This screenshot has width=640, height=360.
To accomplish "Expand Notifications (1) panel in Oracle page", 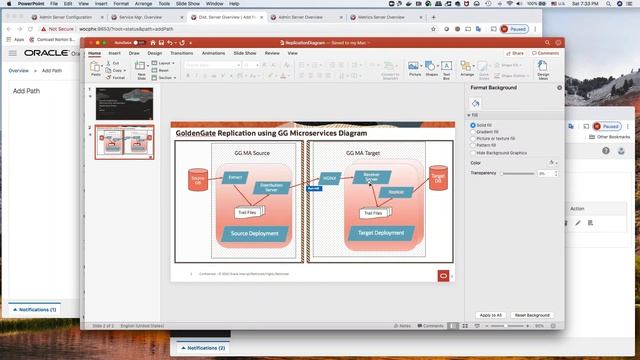I will [x=34, y=310].
